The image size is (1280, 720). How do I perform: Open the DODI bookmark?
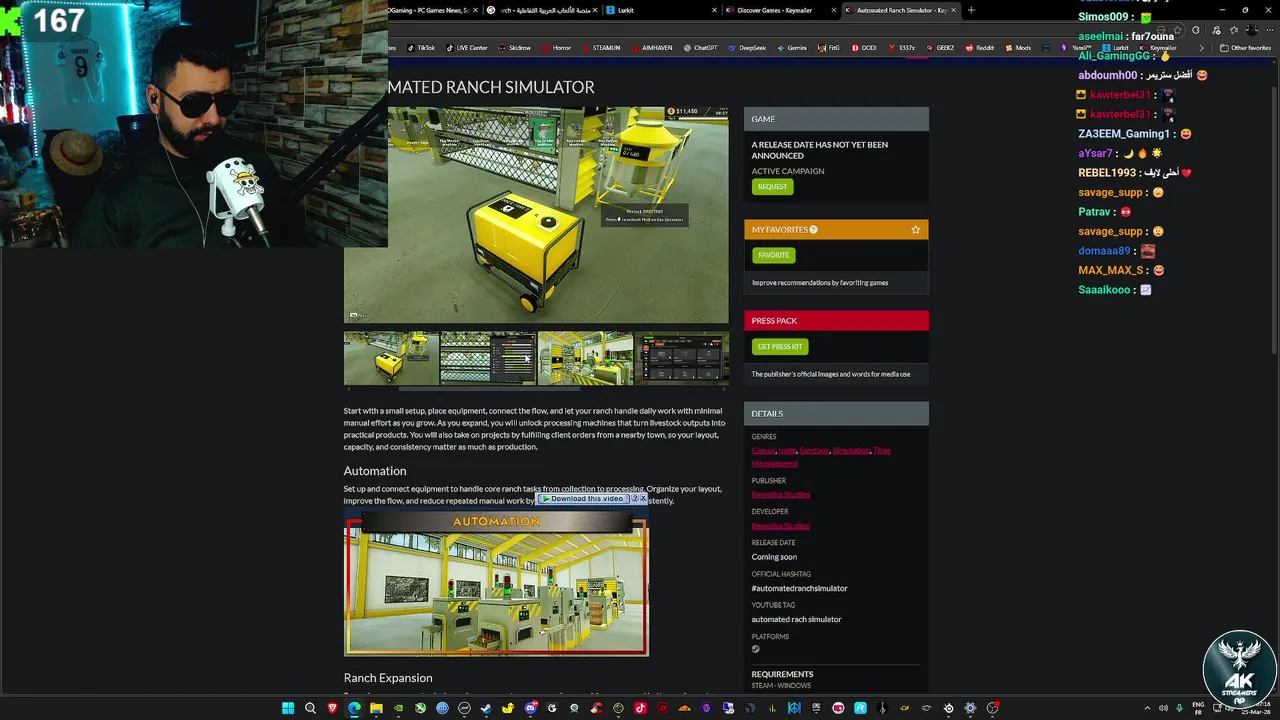(x=864, y=48)
